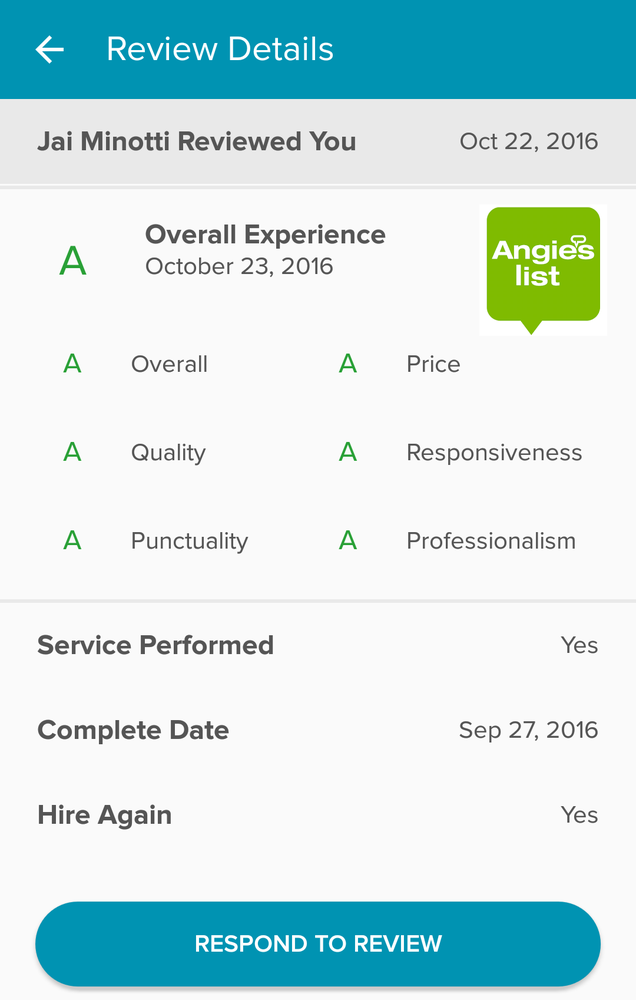Tap the Hire Again Yes value
This screenshot has width=636, height=1000.
pyautogui.click(x=579, y=815)
